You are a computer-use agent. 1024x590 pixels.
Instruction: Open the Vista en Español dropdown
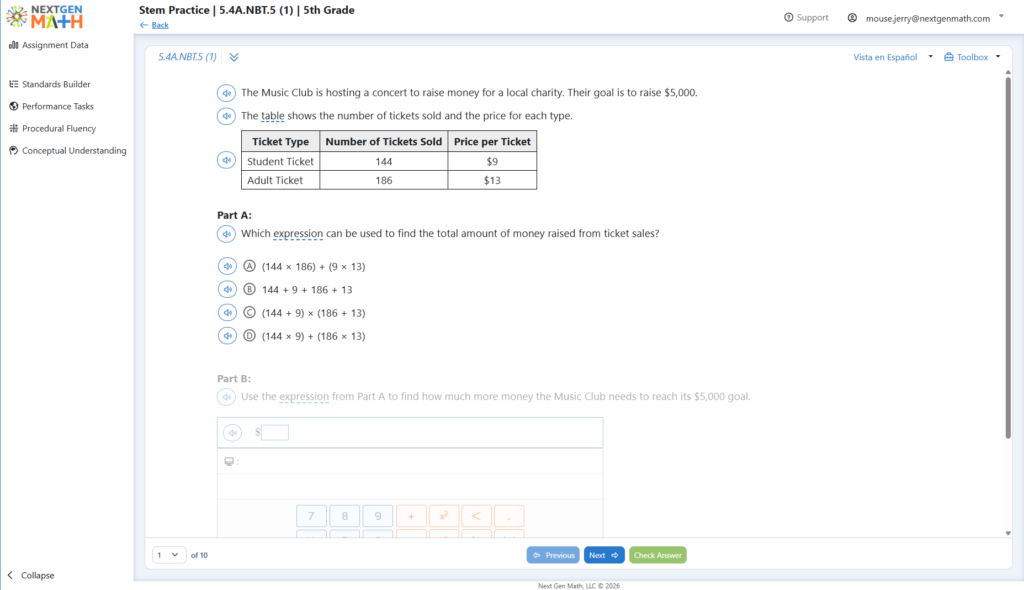point(893,57)
